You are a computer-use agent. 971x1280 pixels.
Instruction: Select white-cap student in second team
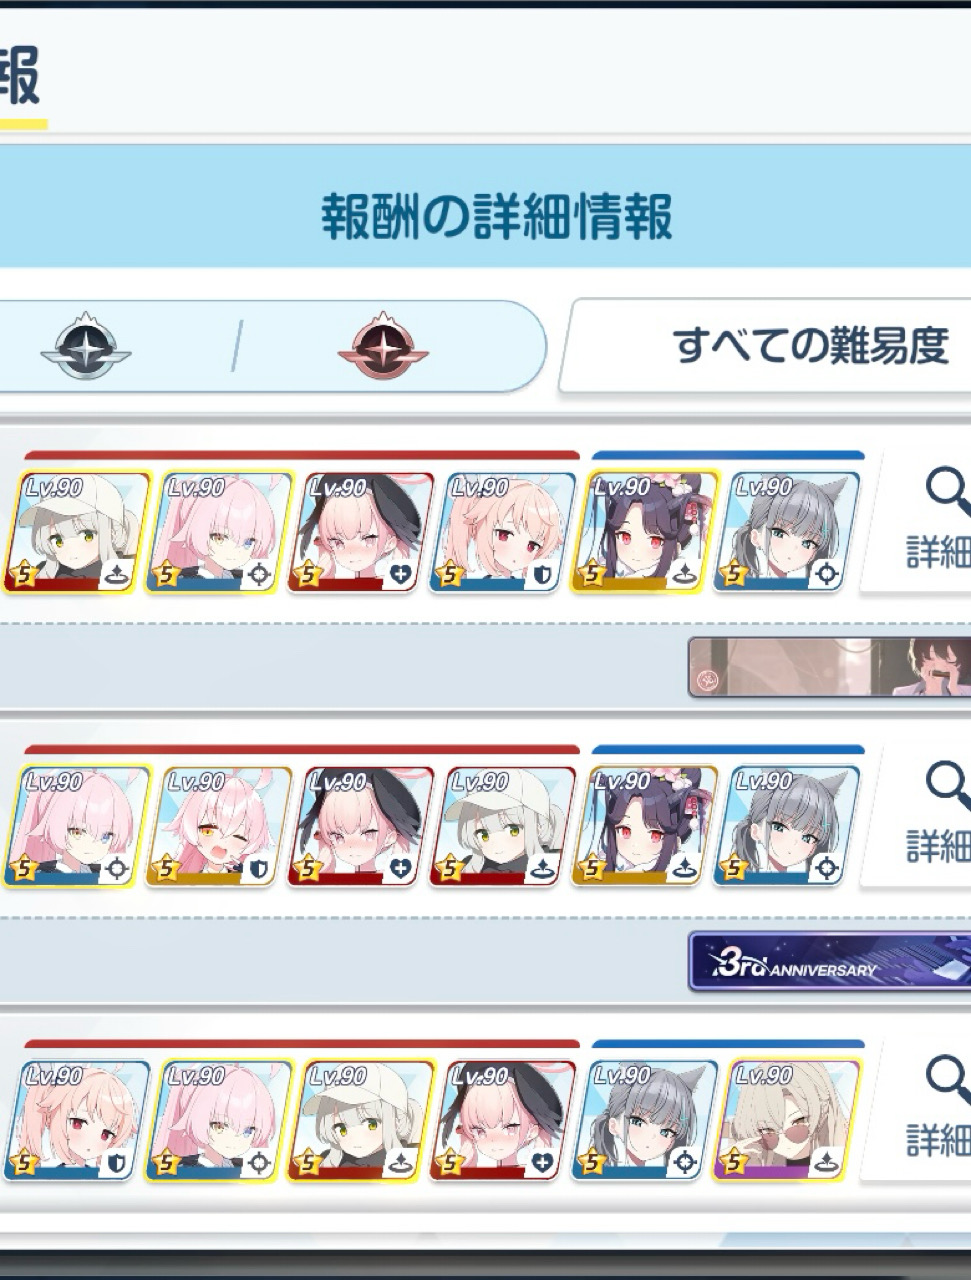503,826
